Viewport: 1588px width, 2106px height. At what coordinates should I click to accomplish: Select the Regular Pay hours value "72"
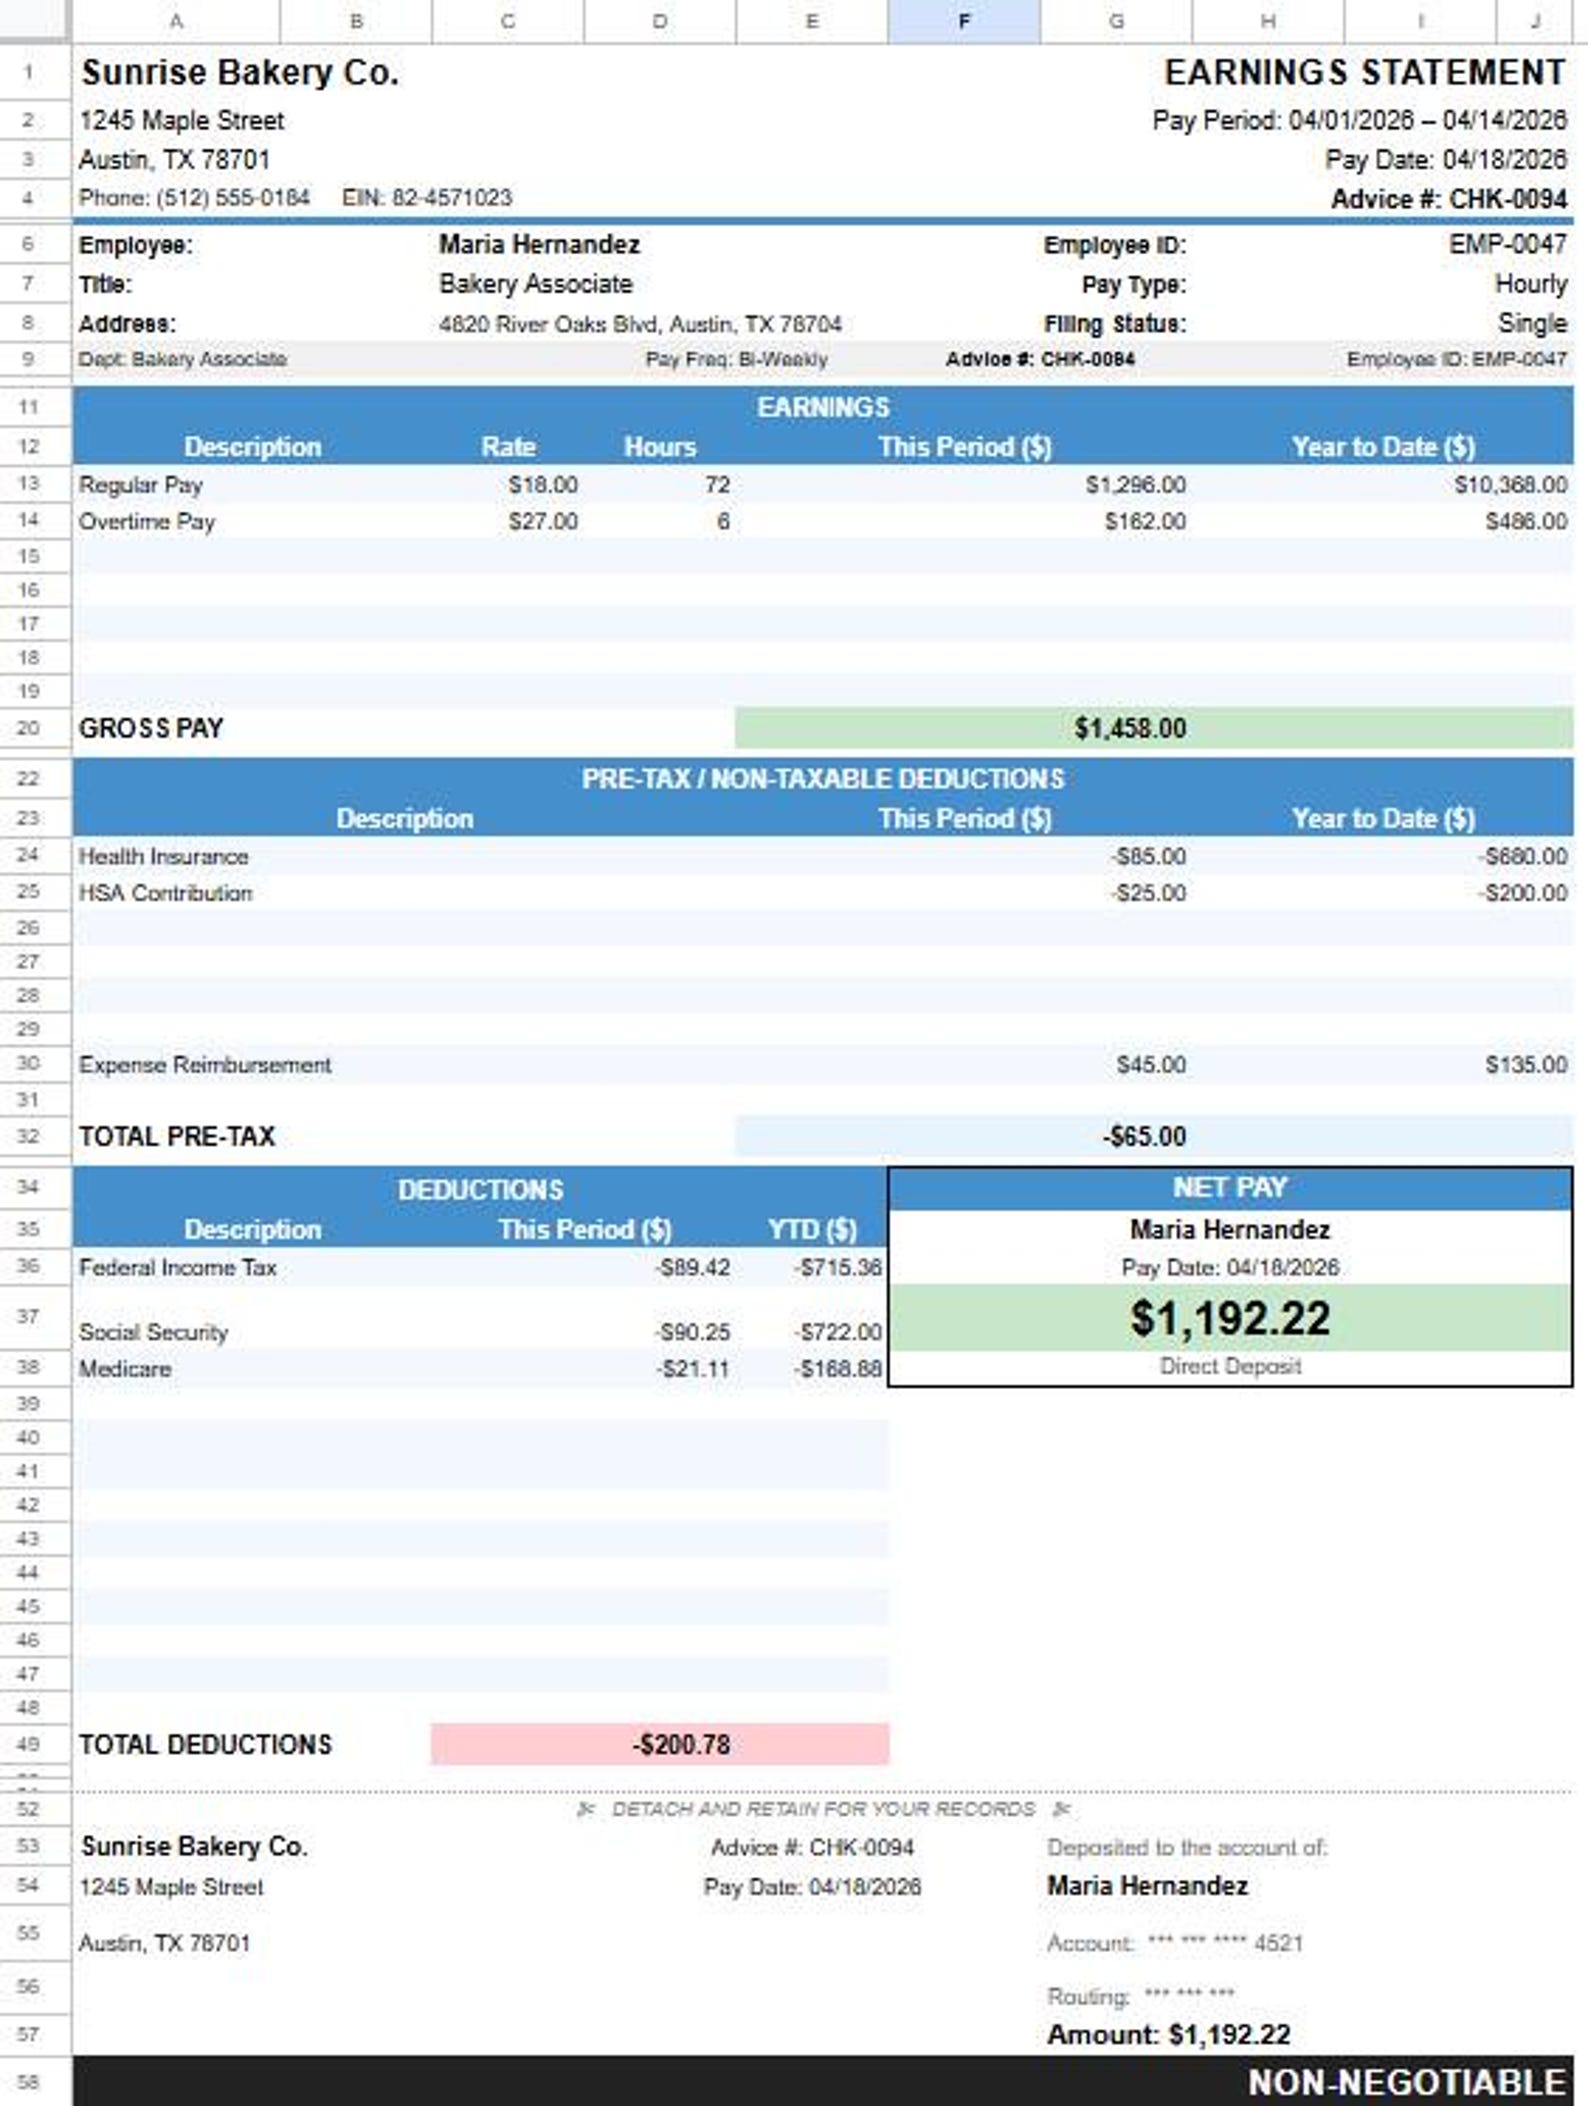click(x=717, y=485)
